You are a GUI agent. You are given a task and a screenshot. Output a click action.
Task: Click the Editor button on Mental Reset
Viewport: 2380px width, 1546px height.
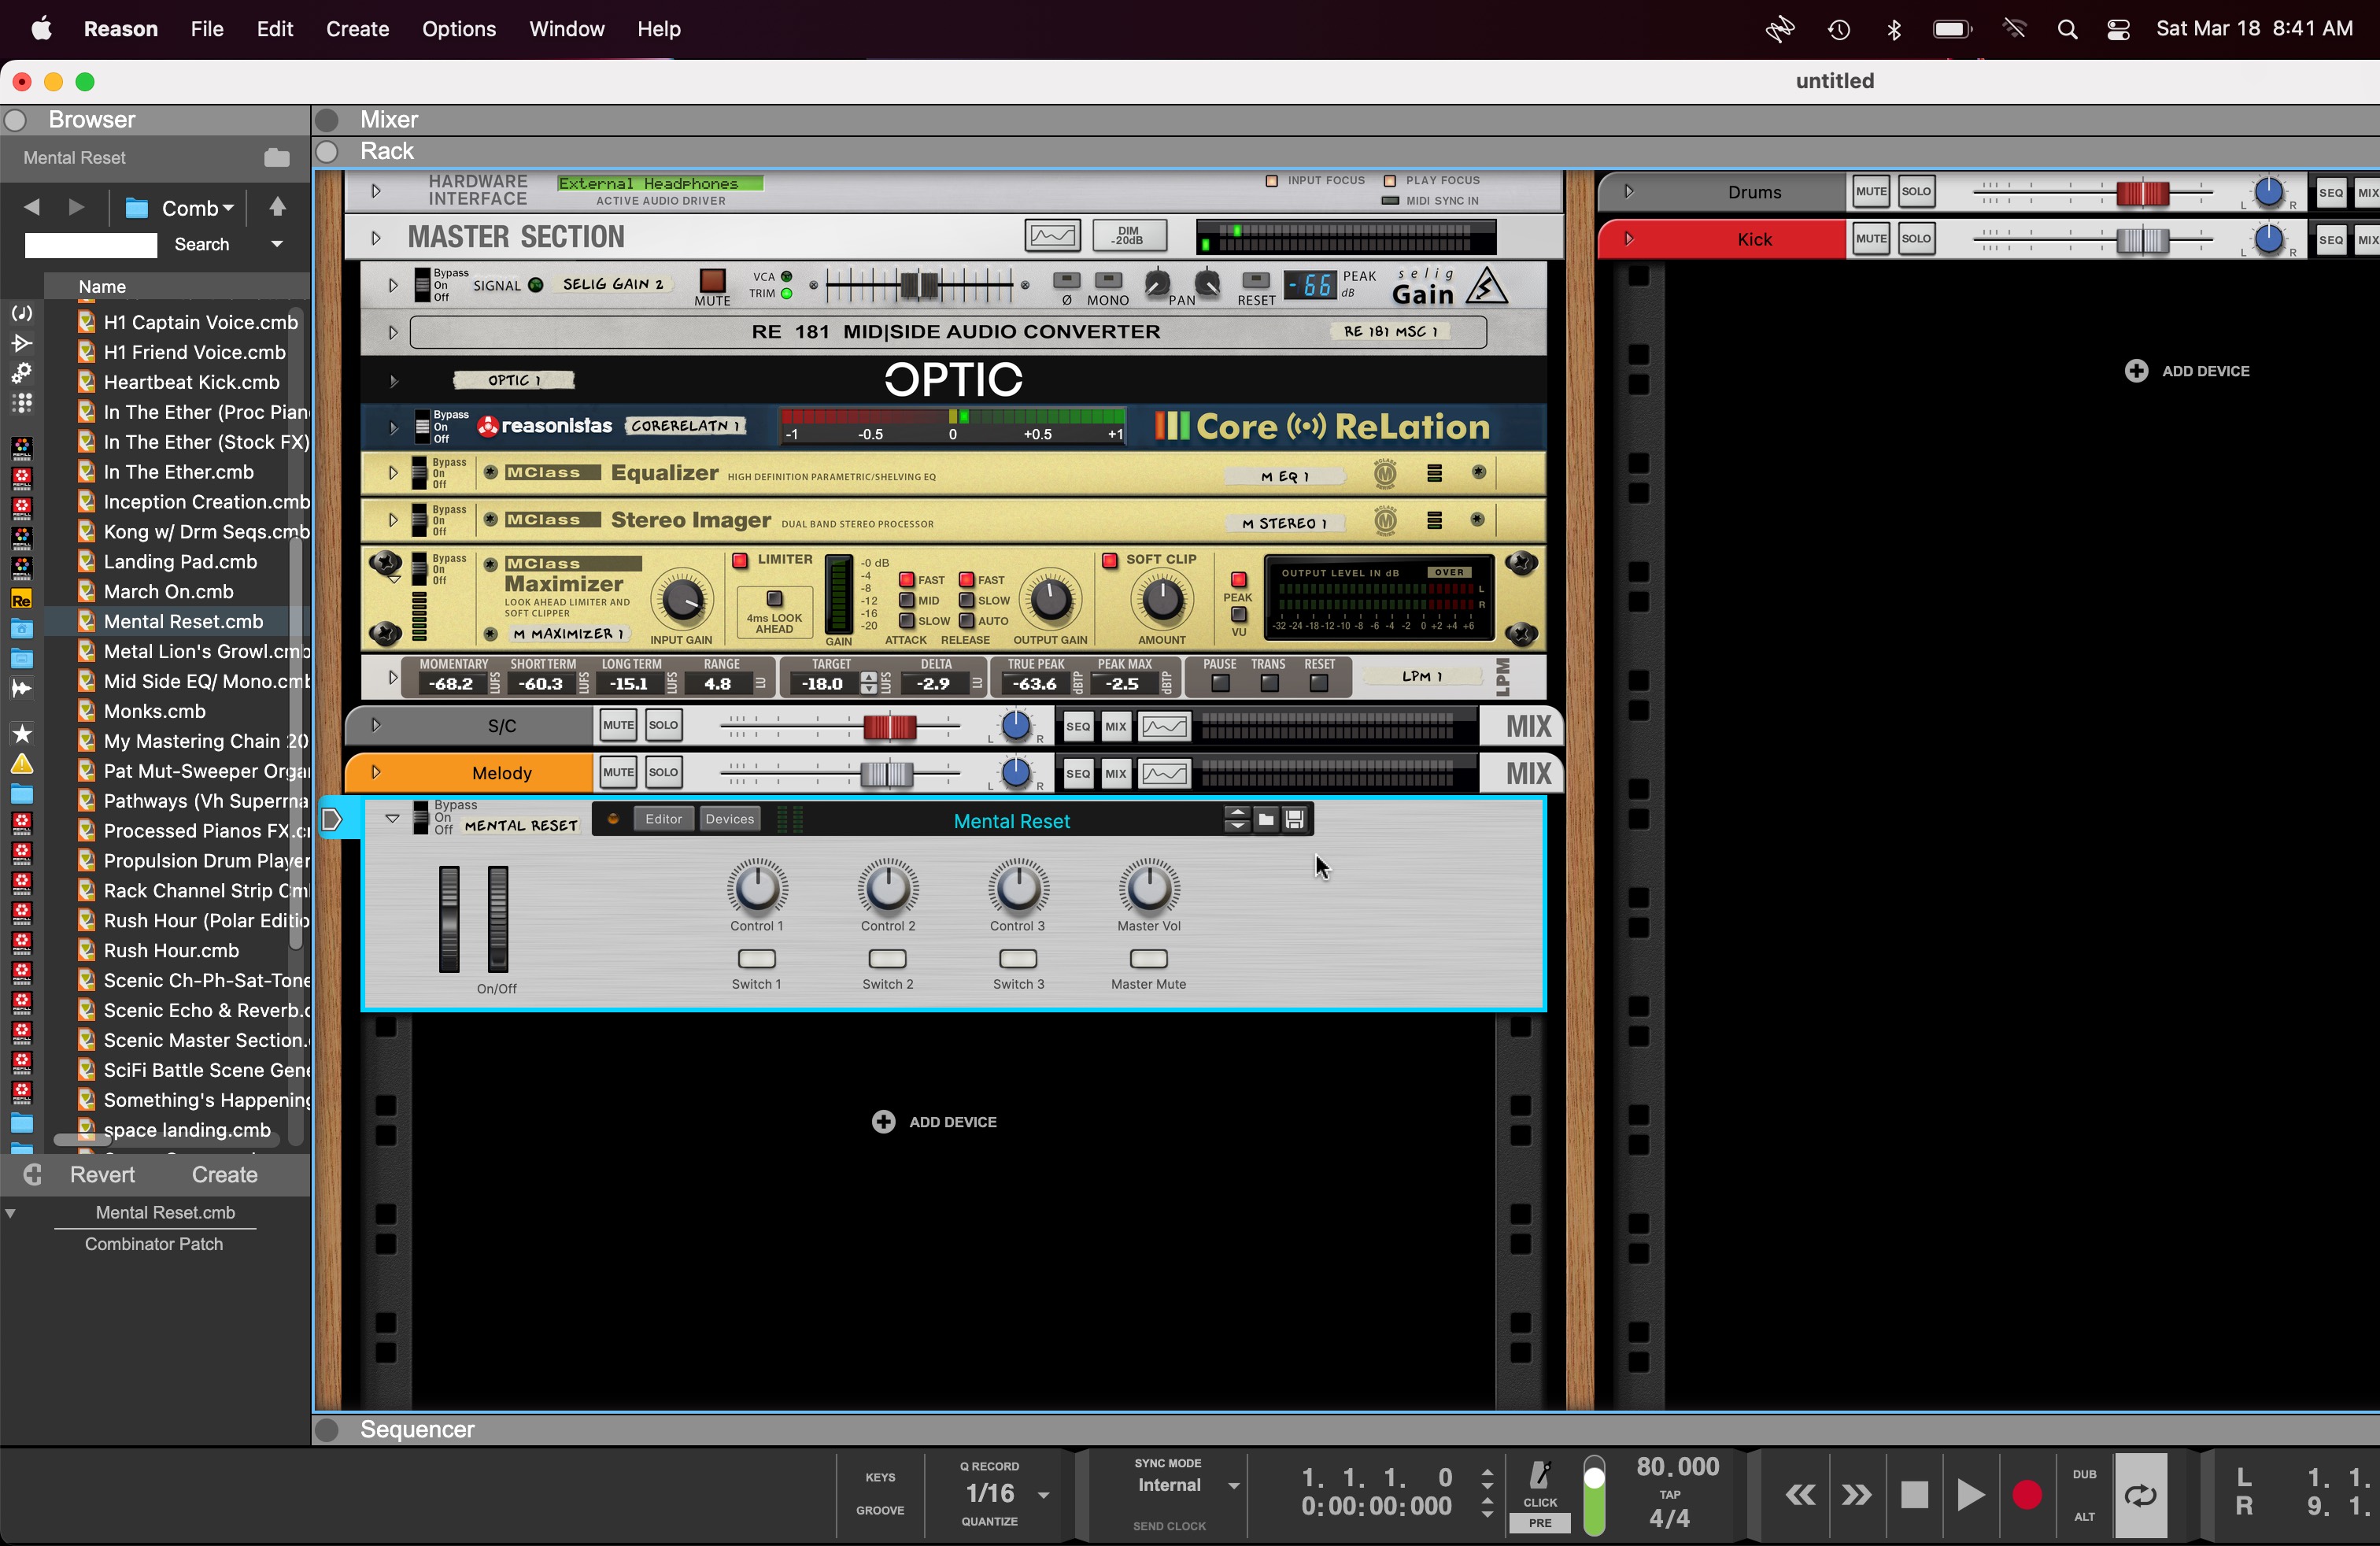[664, 819]
